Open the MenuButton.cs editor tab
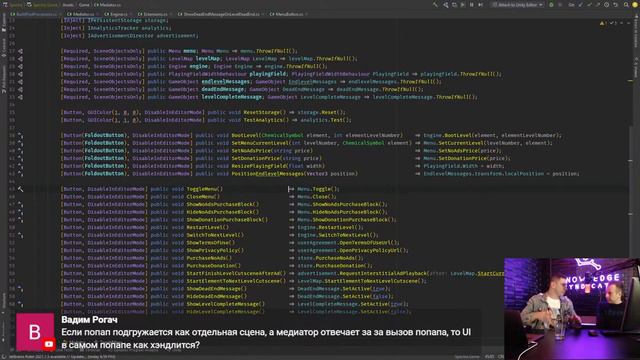640x360 pixels. (x=289, y=14)
